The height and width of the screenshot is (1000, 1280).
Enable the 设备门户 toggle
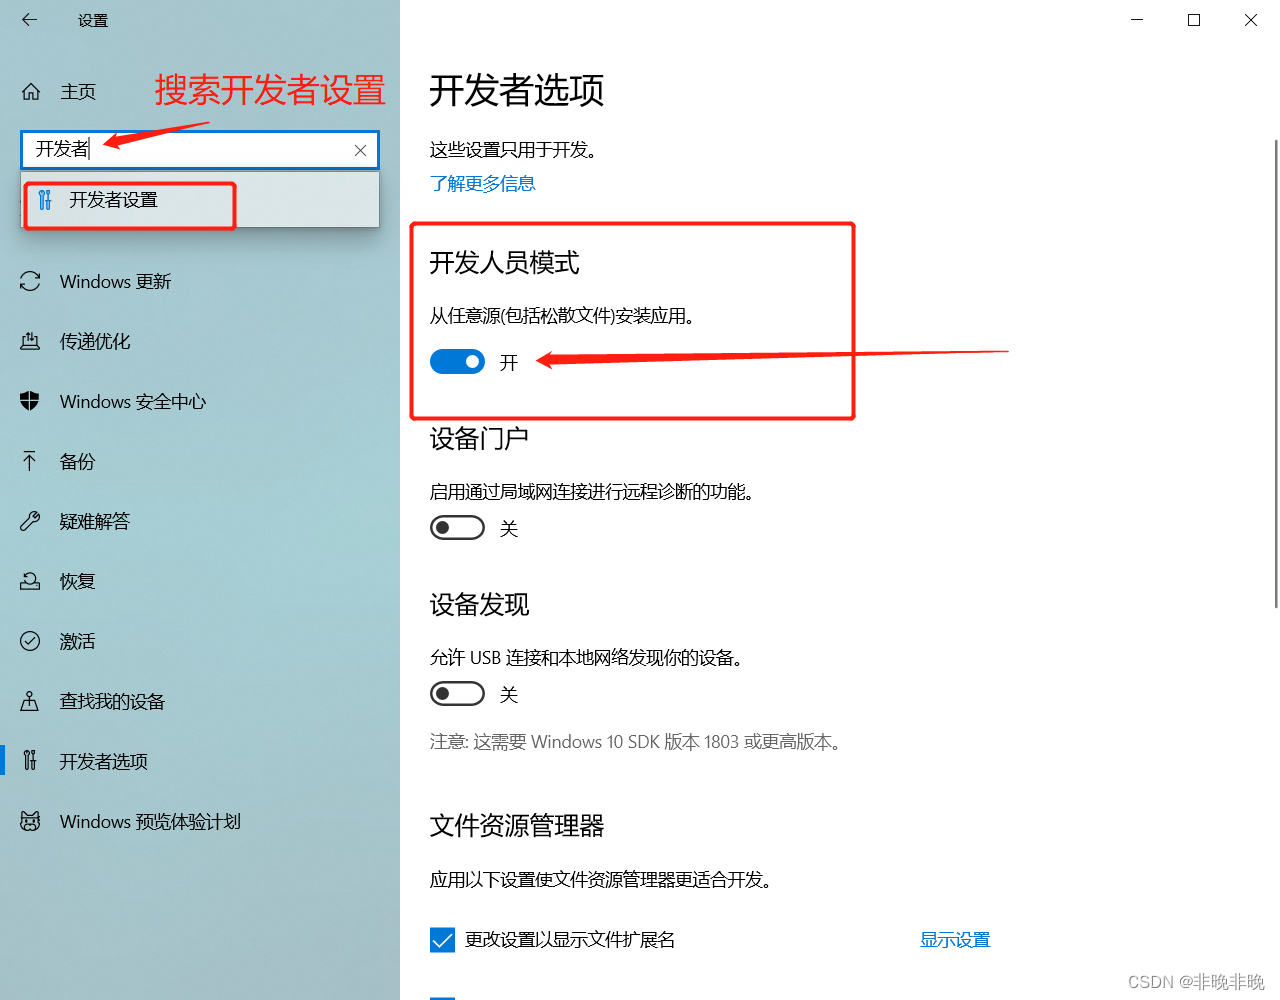point(457,527)
